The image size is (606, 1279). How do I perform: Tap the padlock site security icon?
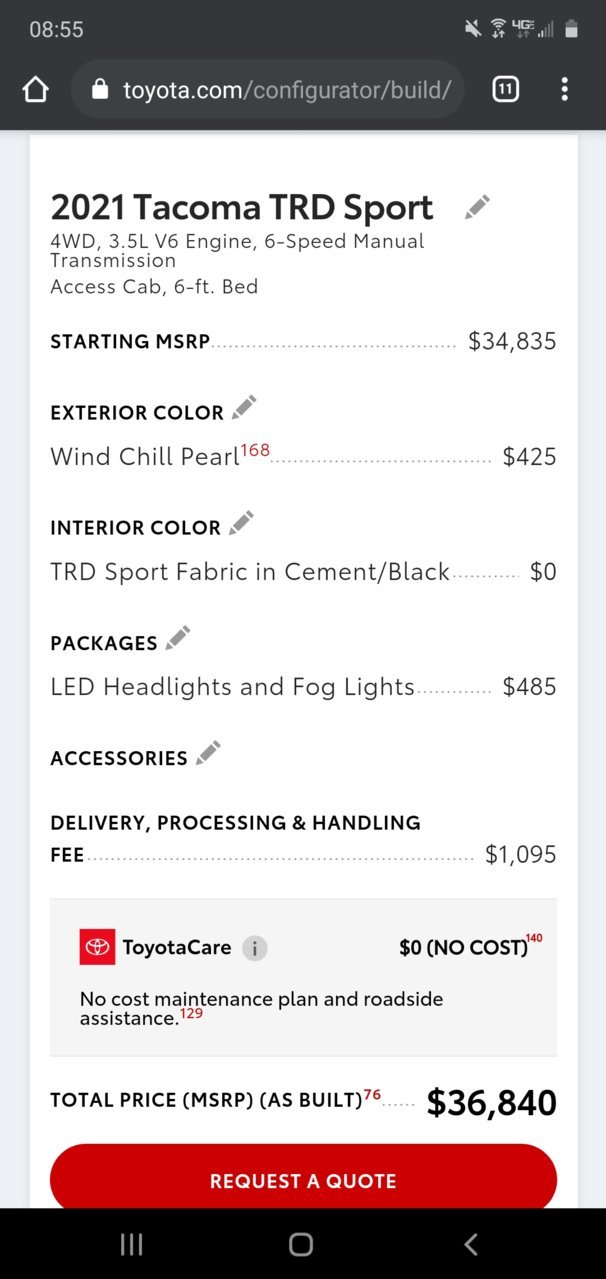99,90
